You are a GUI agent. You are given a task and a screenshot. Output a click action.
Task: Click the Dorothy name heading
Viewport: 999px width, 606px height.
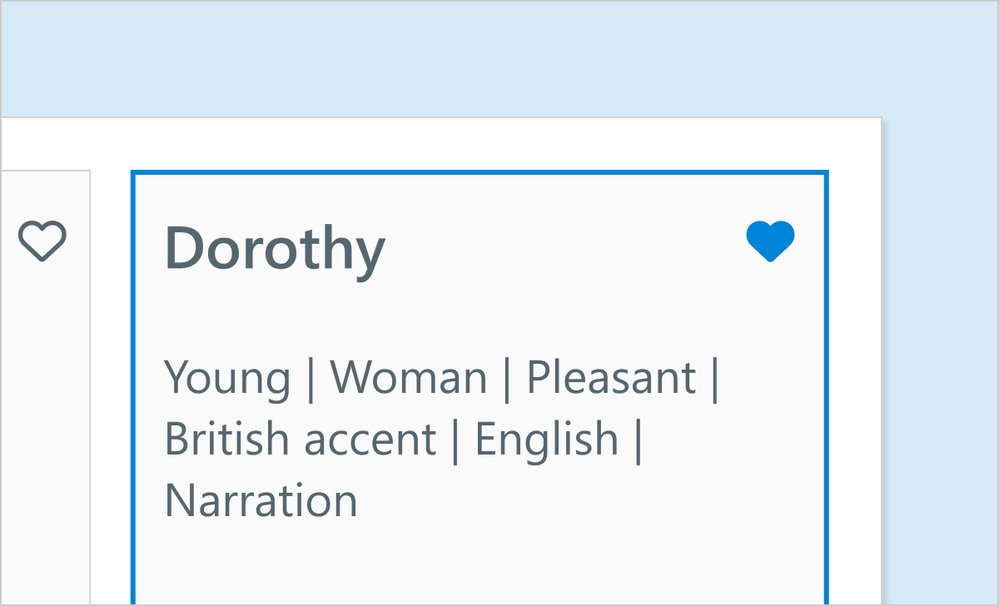click(274, 247)
